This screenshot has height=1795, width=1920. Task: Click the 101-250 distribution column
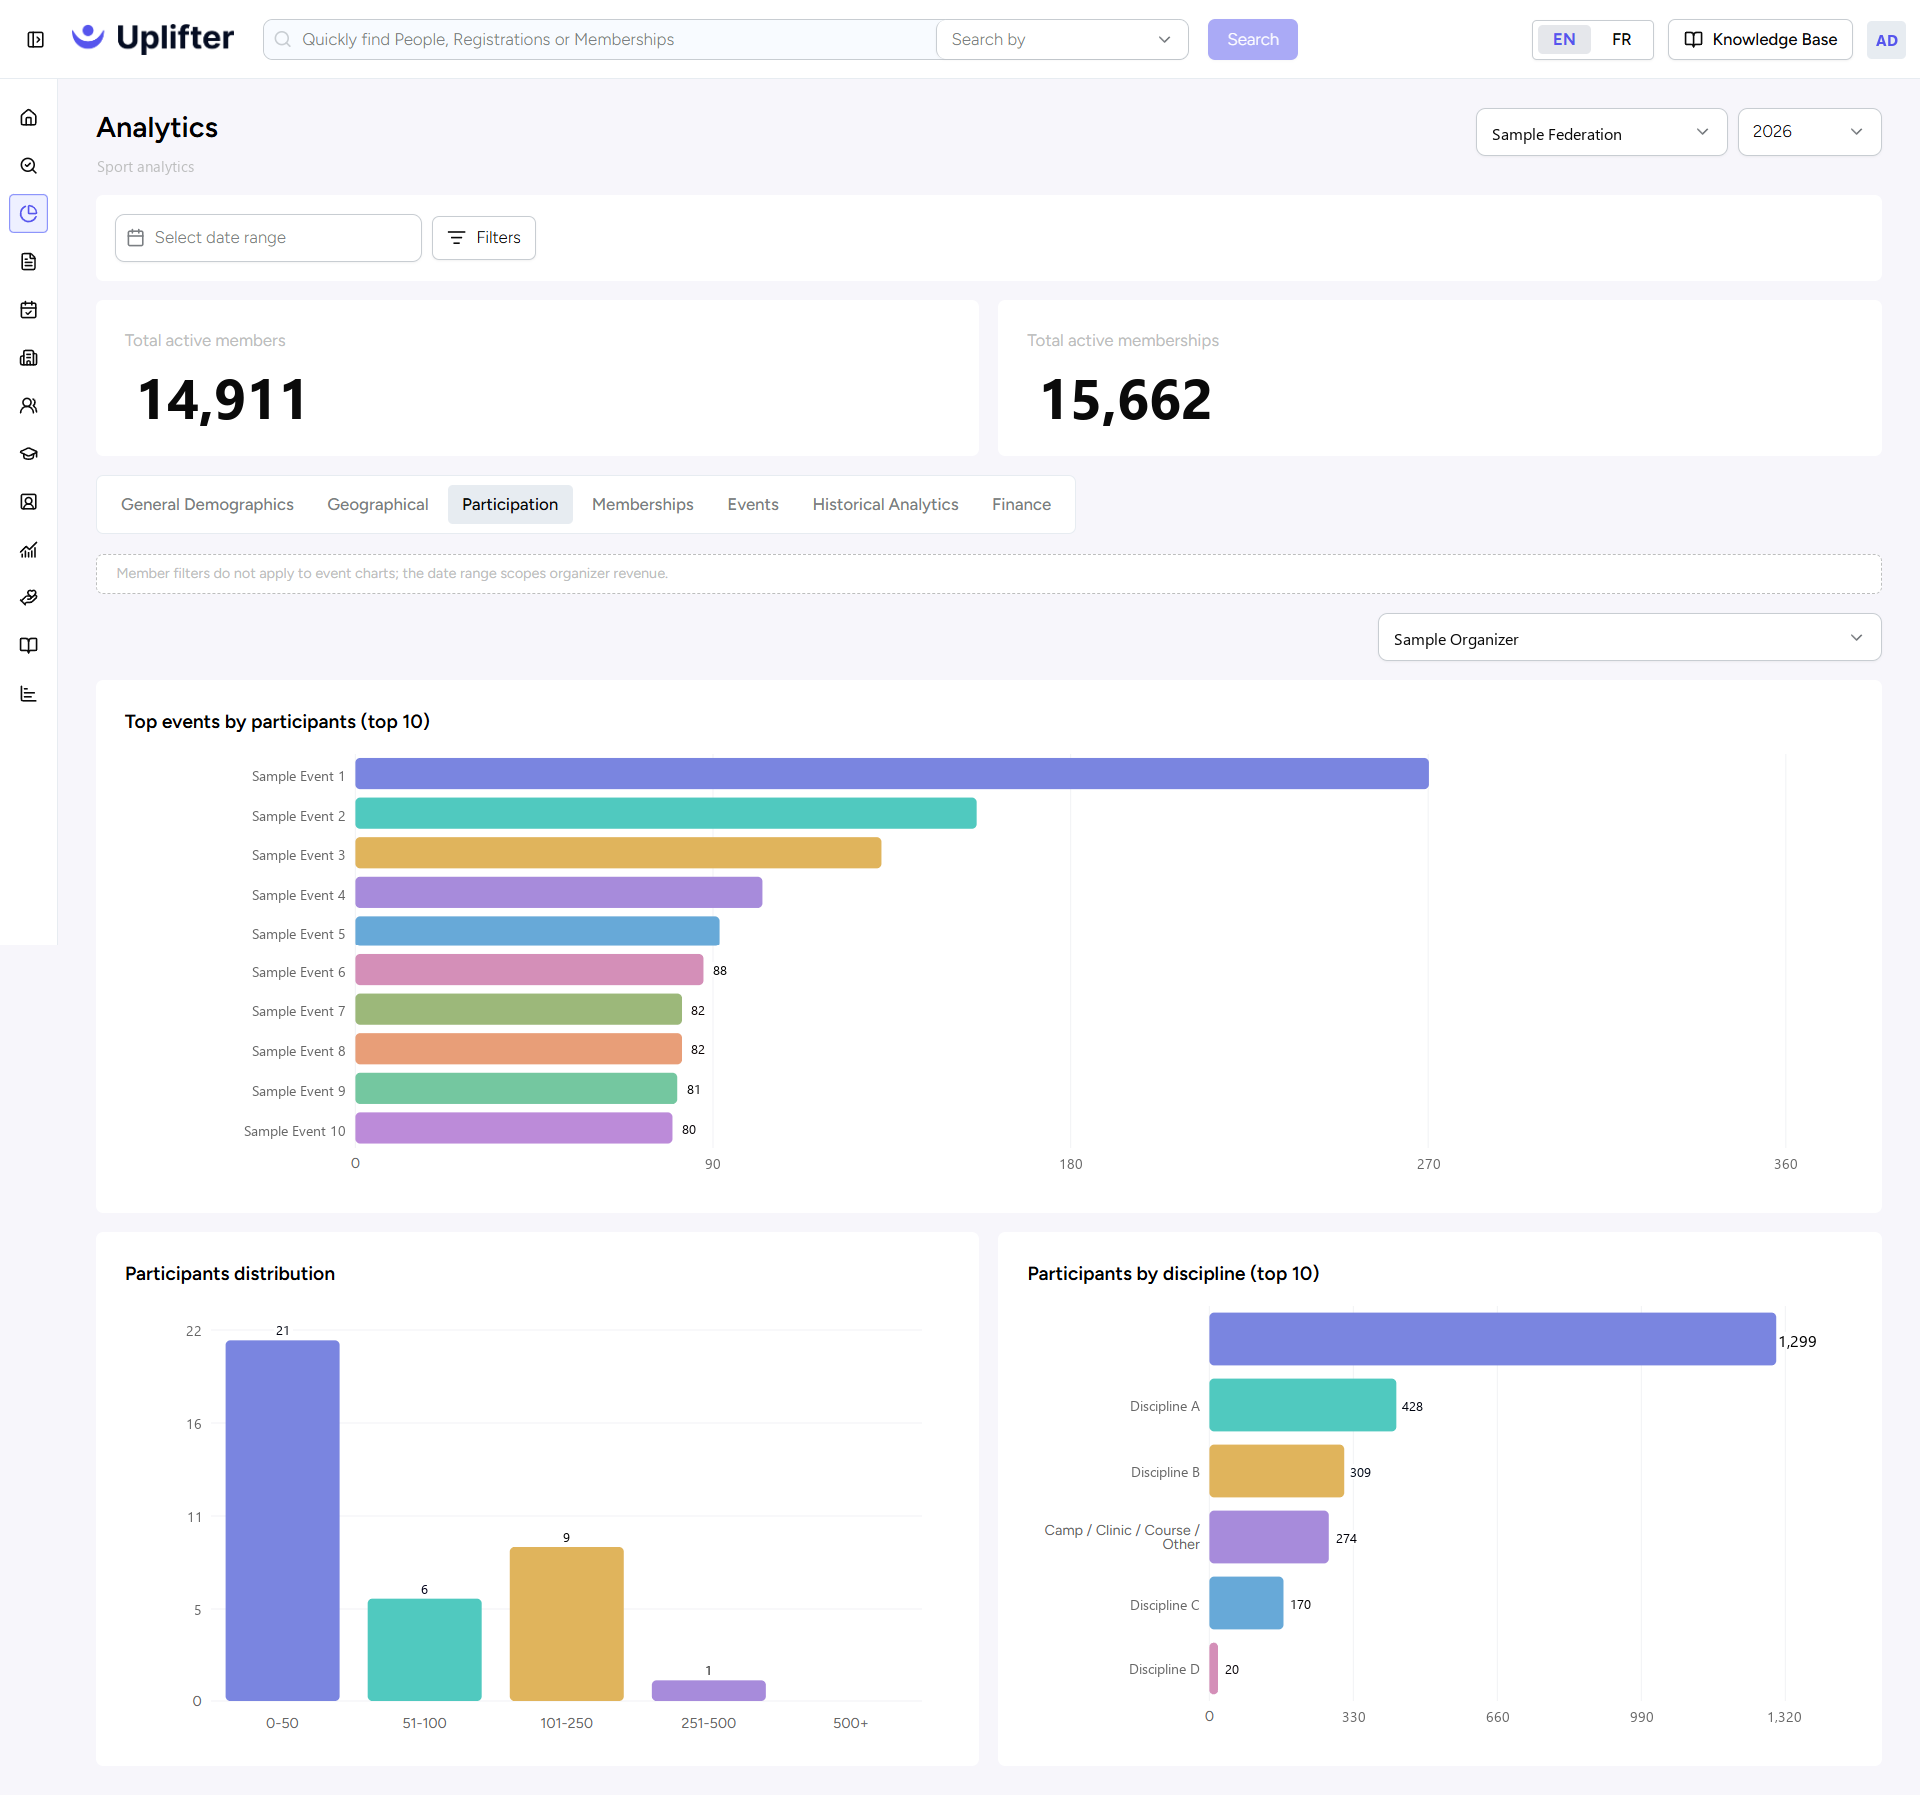(x=567, y=1624)
